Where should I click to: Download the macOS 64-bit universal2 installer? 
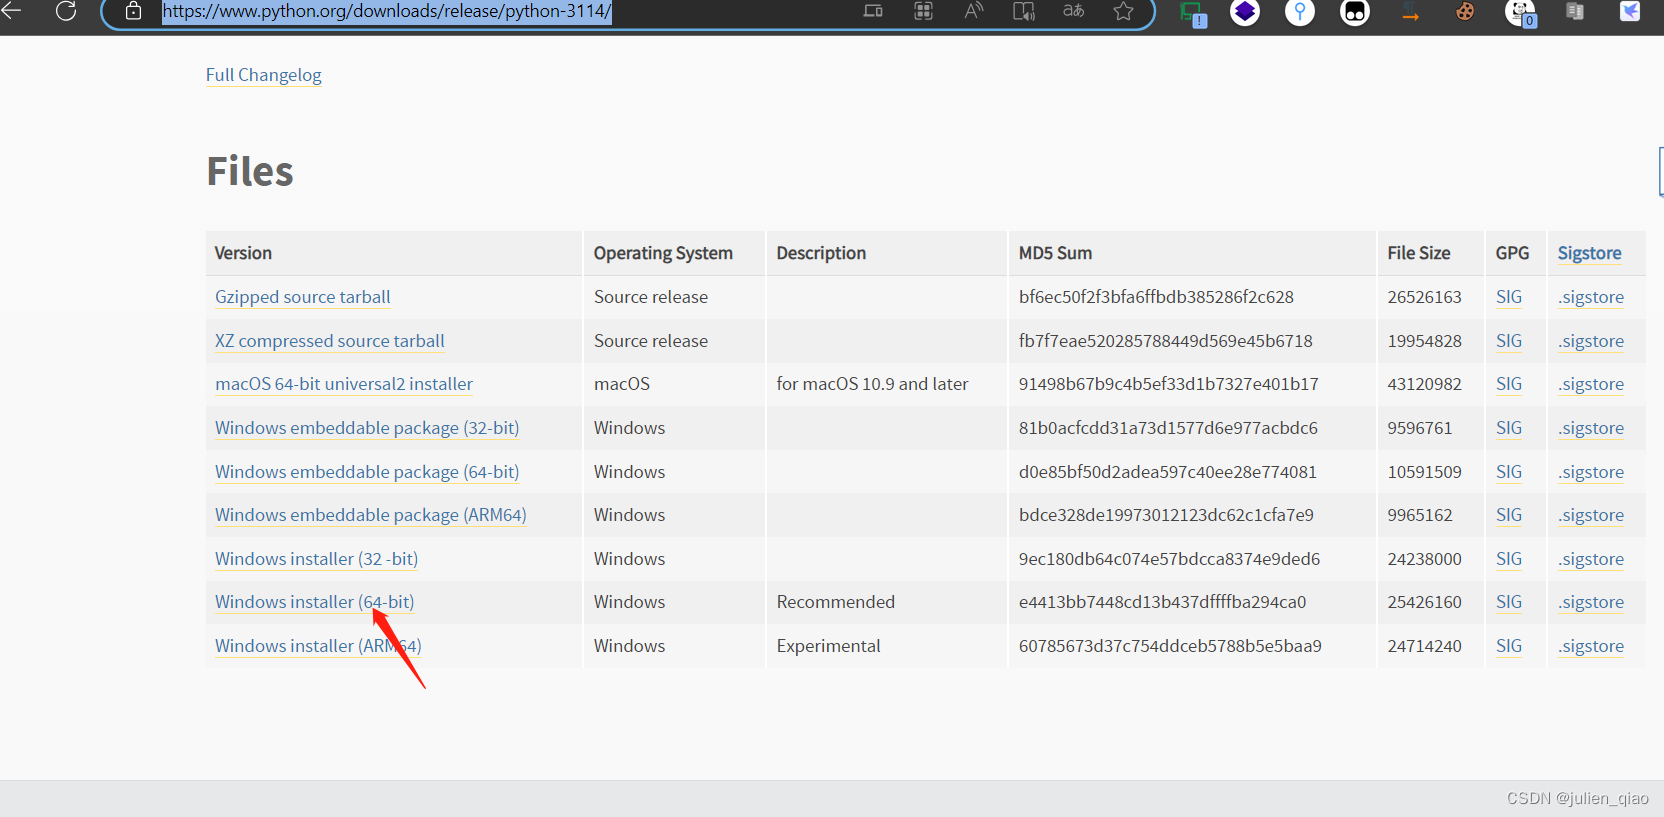(x=344, y=384)
